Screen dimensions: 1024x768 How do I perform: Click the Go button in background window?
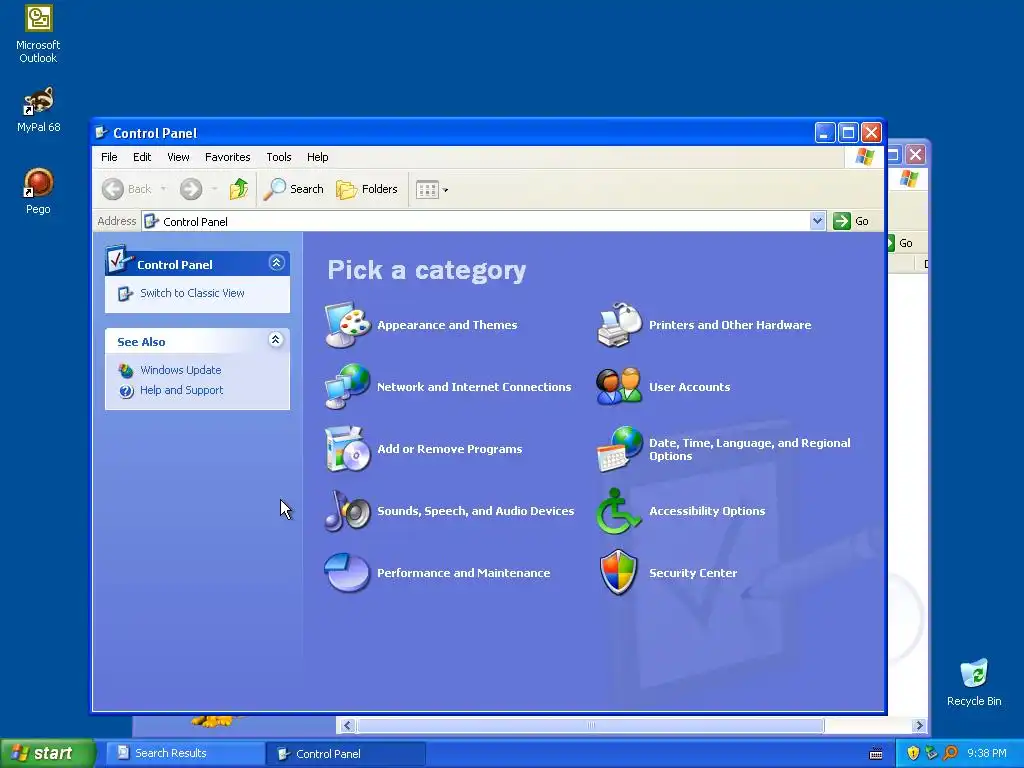tap(901, 243)
